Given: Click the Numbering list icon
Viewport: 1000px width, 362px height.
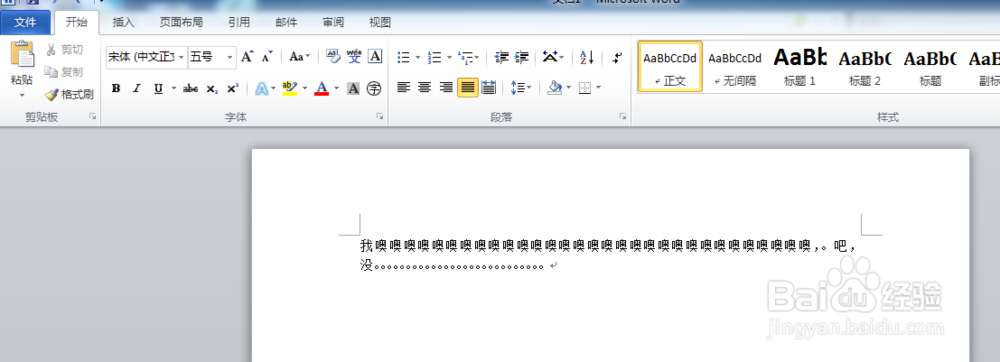Looking at the screenshot, I should [x=435, y=57].
